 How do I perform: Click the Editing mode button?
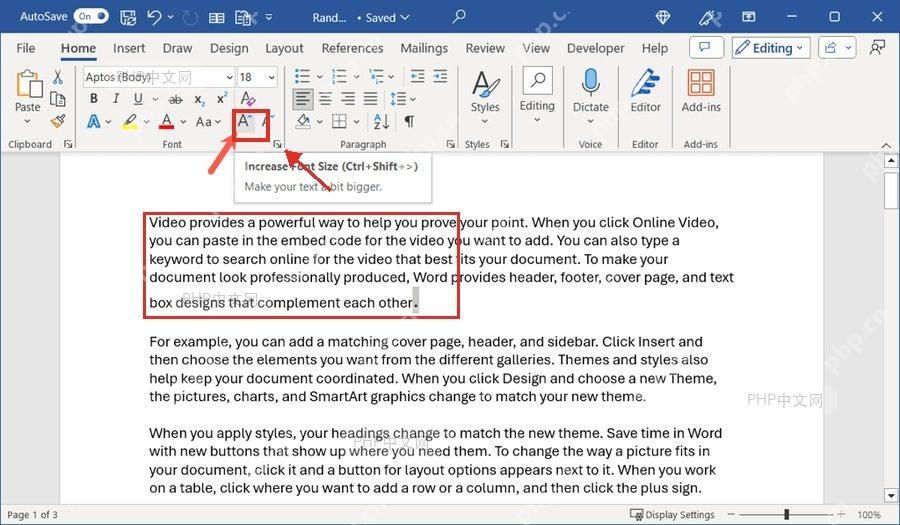(771, 48)
